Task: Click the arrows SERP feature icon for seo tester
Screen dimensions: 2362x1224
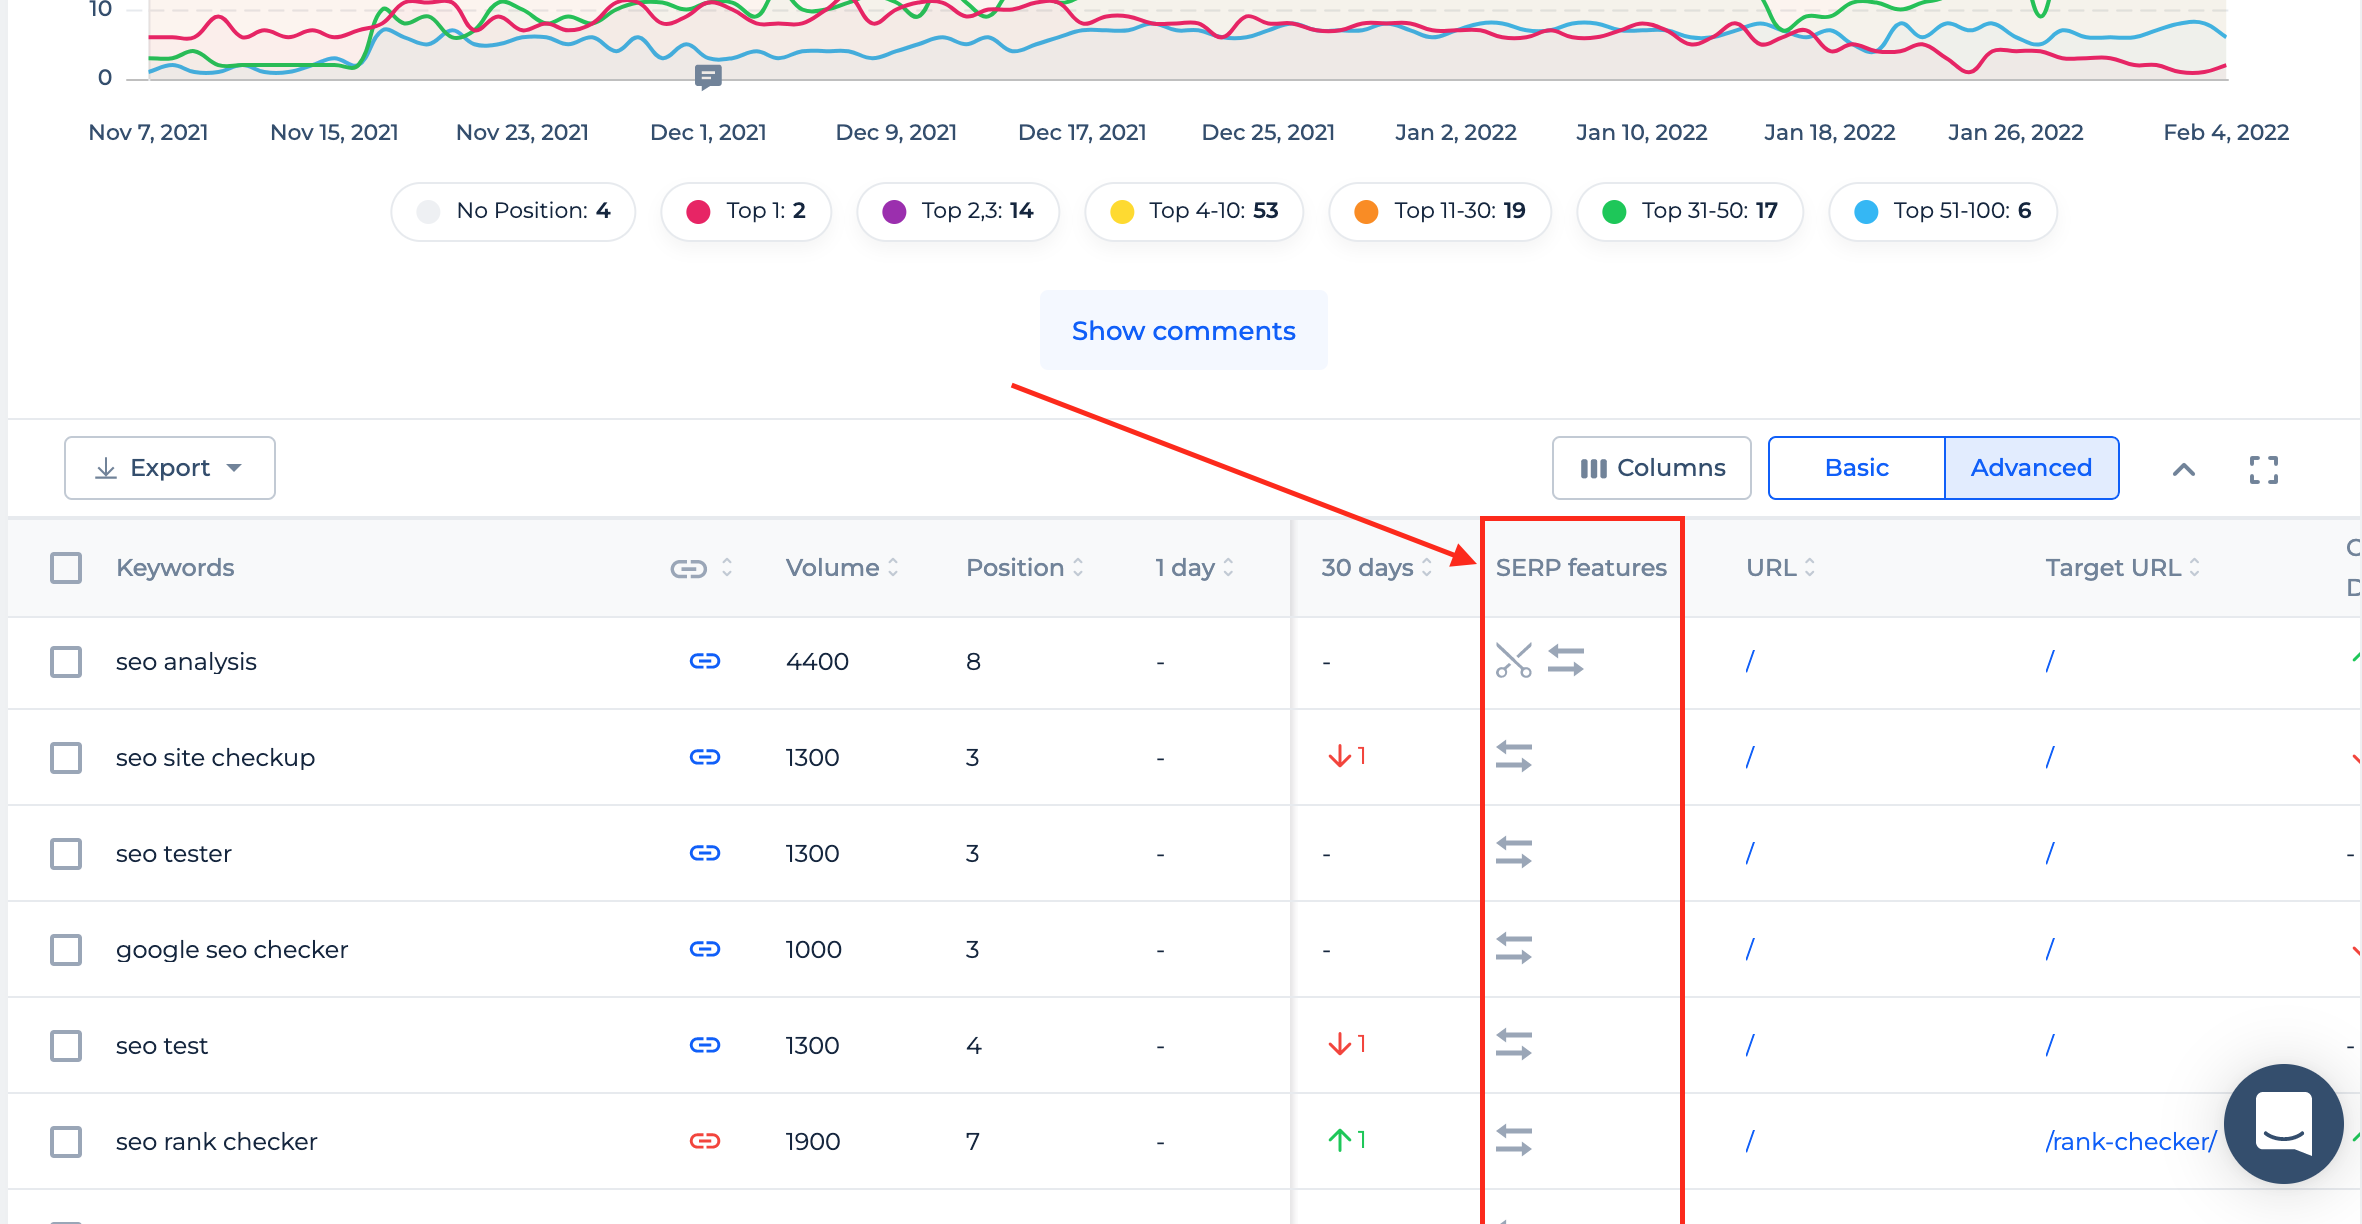Action: [x=1511, y=851]
